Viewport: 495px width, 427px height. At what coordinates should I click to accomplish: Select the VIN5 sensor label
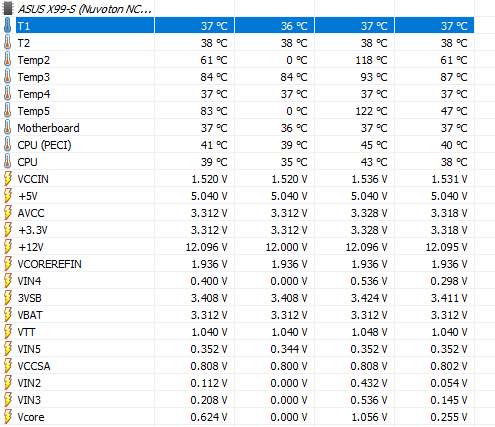point(29,349)
